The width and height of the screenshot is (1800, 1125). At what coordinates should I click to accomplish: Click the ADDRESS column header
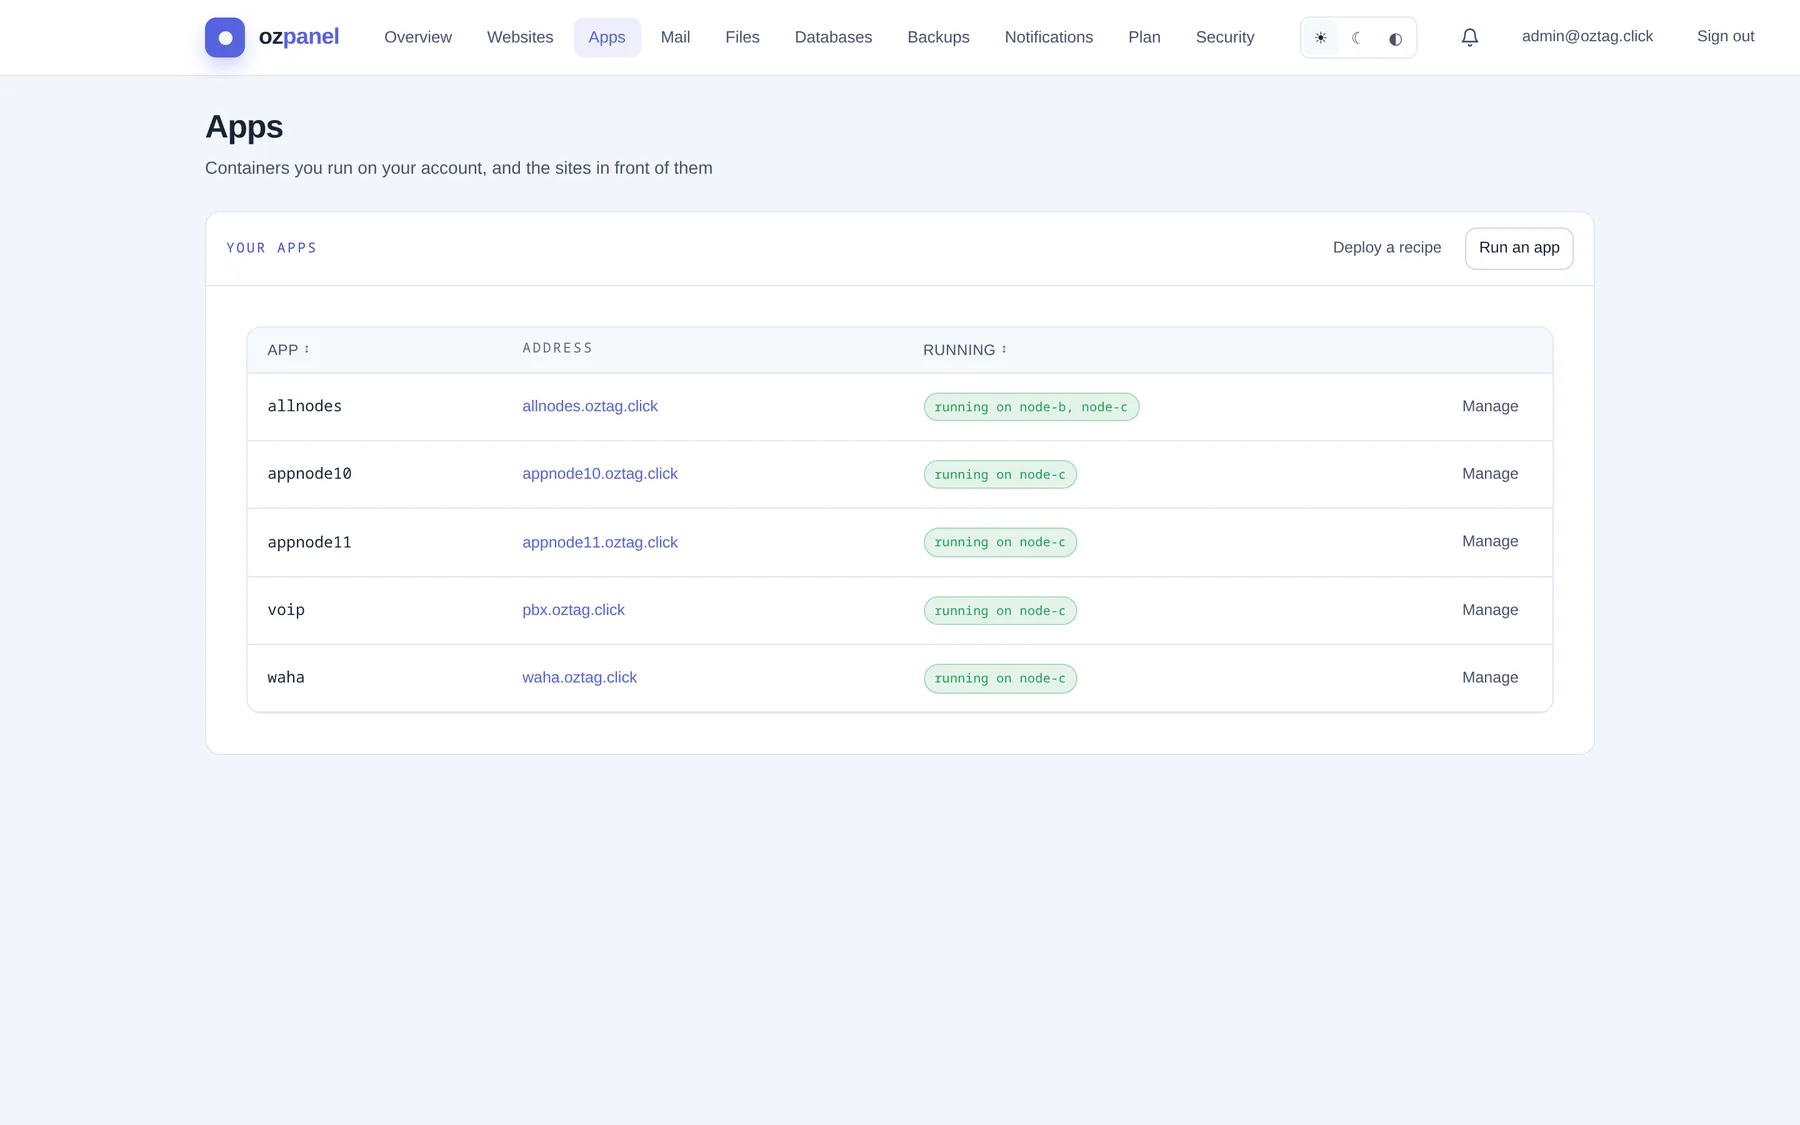(557, 348)
